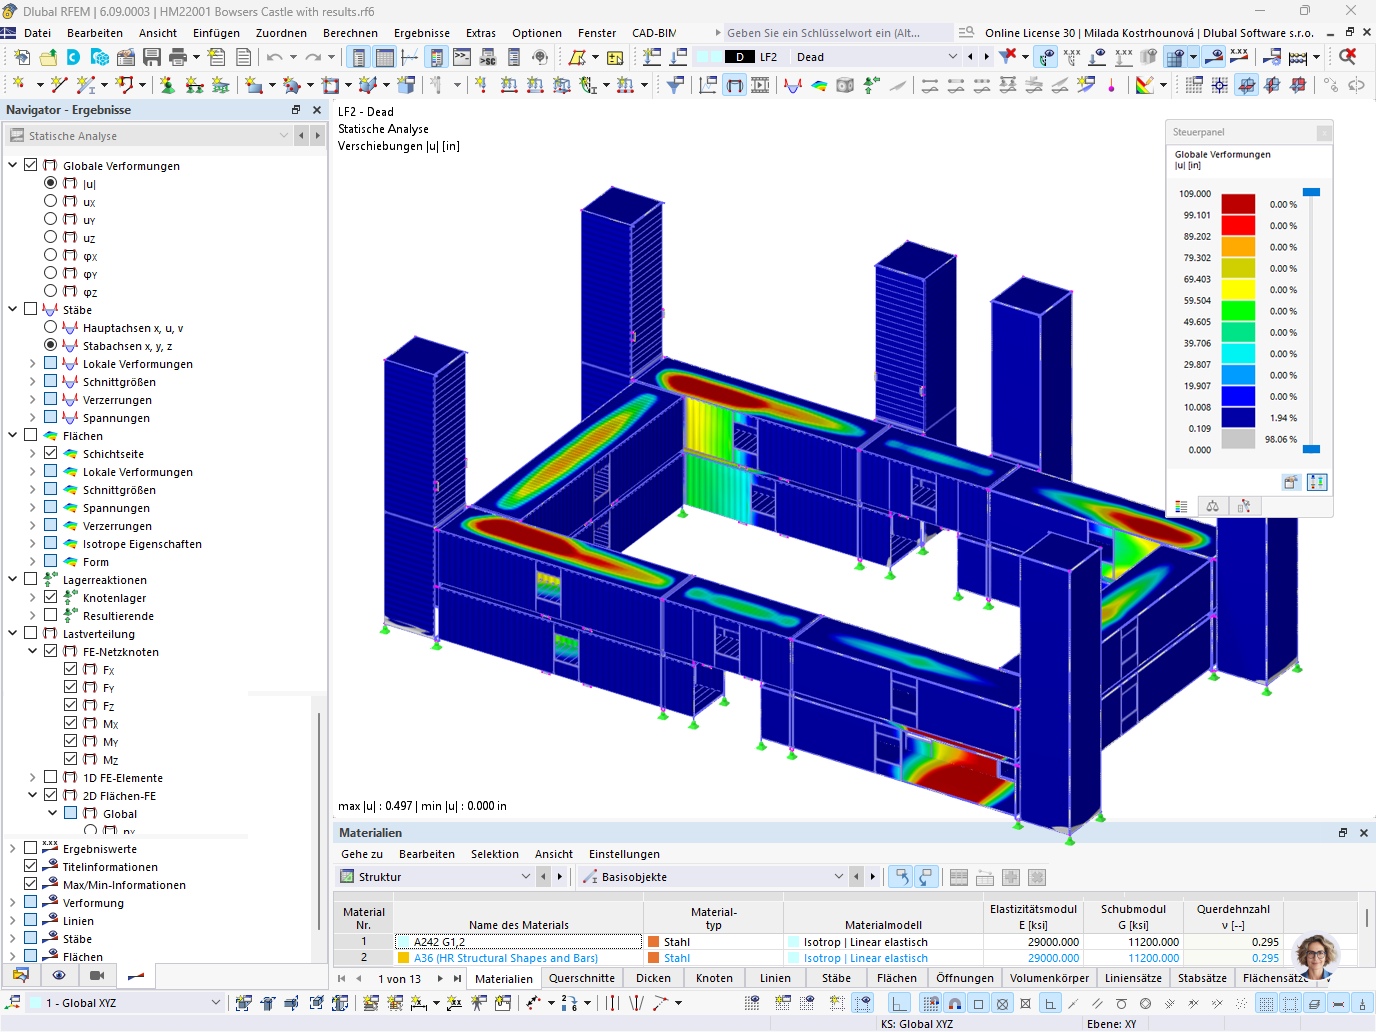Open the Statische Analyse dropdown in the navigator
1376x1032 pixels.
[287, 135]
